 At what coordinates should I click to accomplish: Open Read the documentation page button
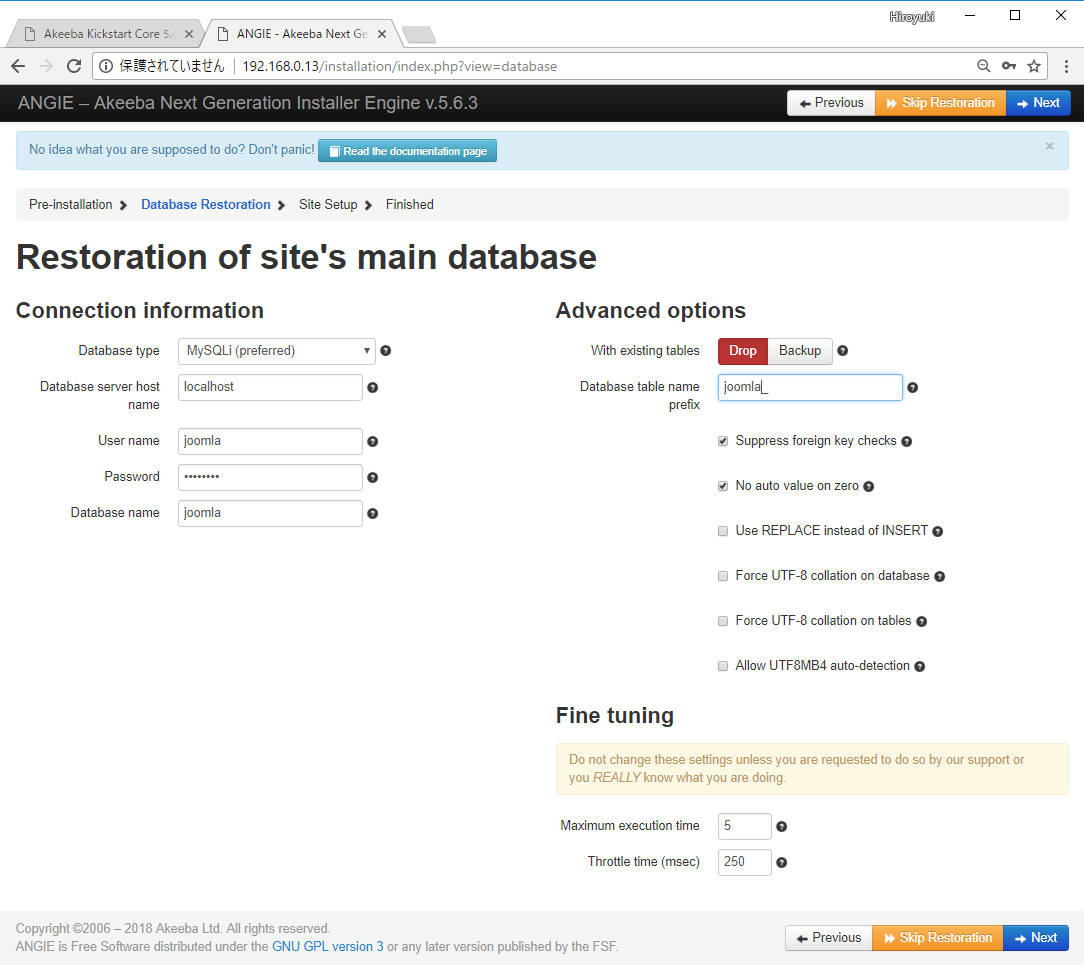[x=407, y=151]
